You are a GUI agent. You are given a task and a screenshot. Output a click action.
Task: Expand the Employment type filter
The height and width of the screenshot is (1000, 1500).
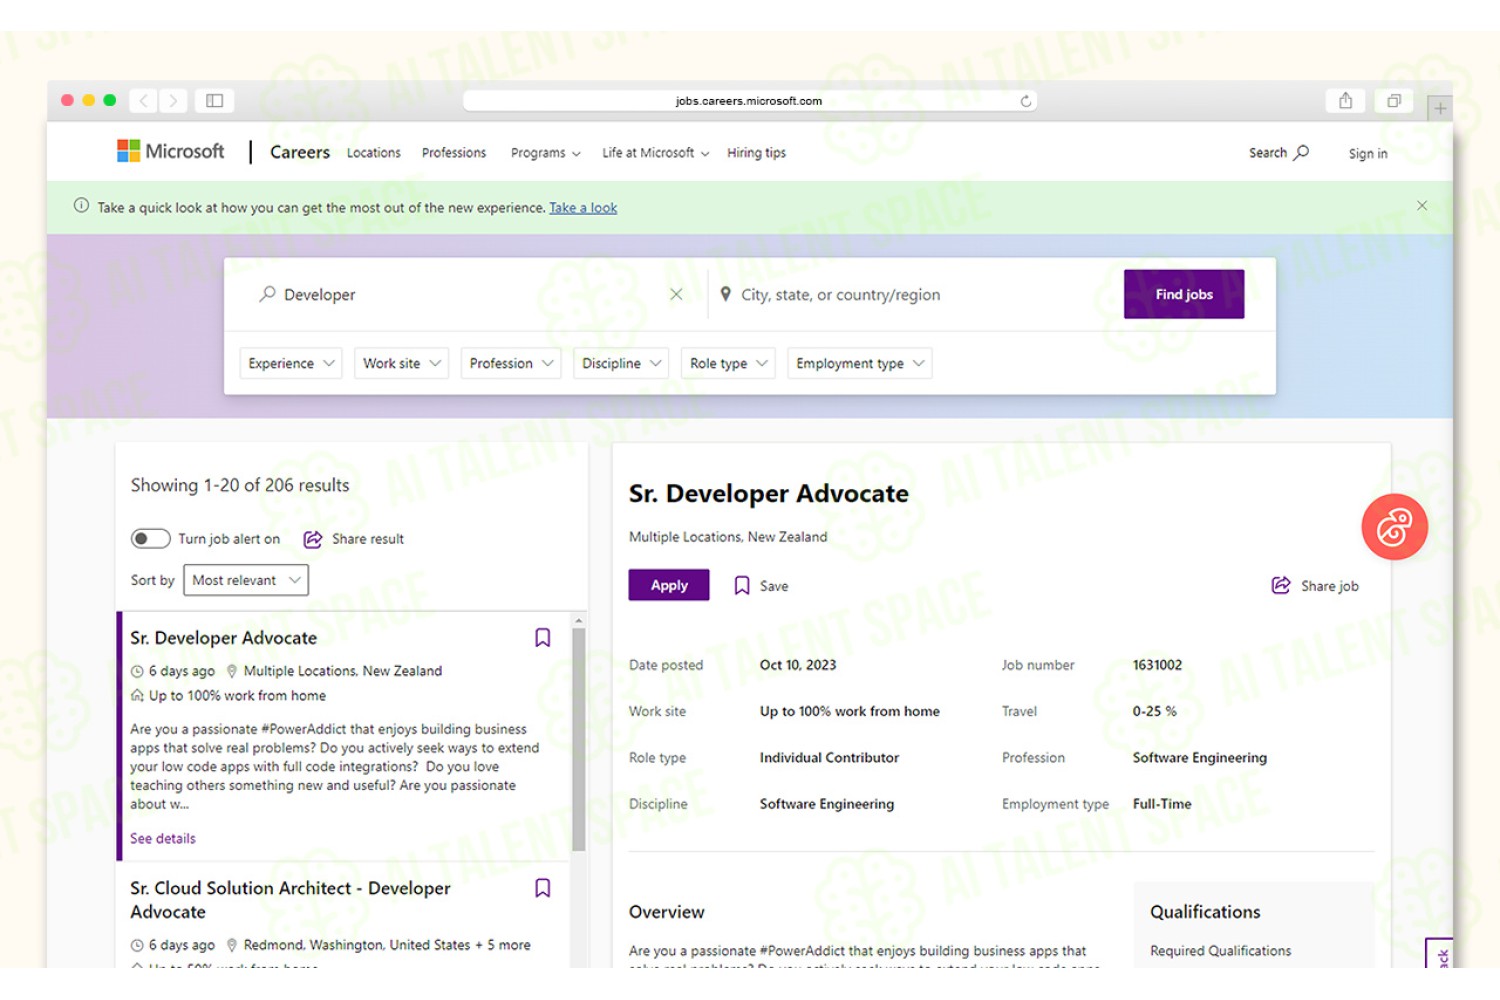pyautogui.click(x=860, y=363)
